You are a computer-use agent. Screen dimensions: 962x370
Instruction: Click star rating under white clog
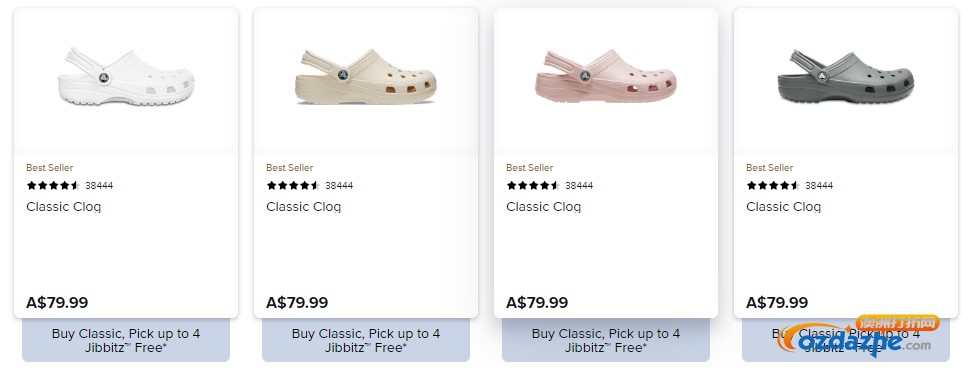(53, 185)
